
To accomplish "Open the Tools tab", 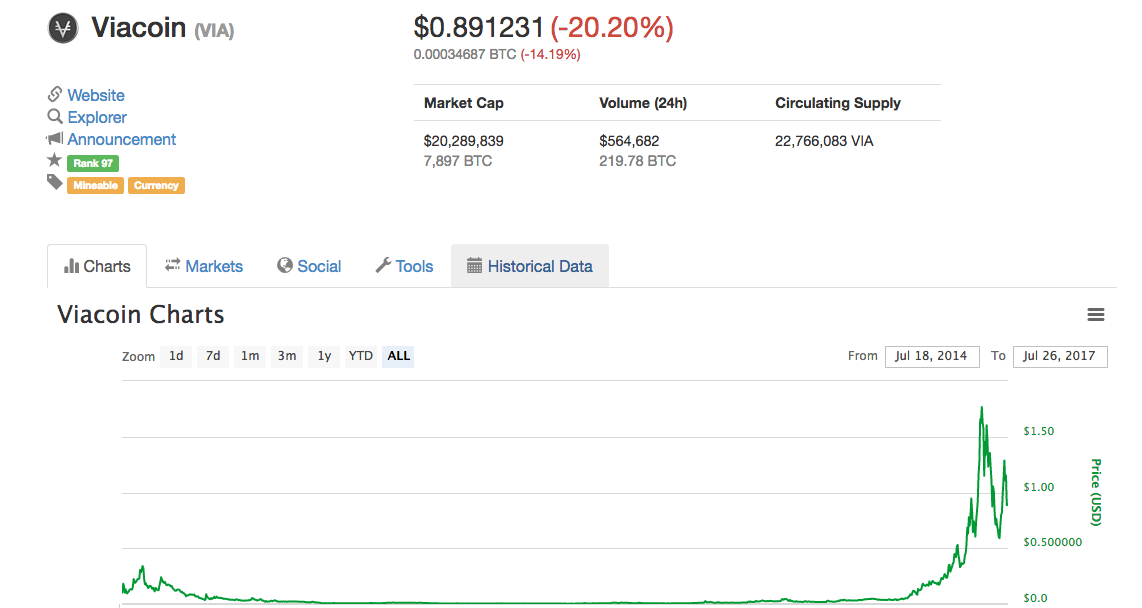I will (404, 267).
